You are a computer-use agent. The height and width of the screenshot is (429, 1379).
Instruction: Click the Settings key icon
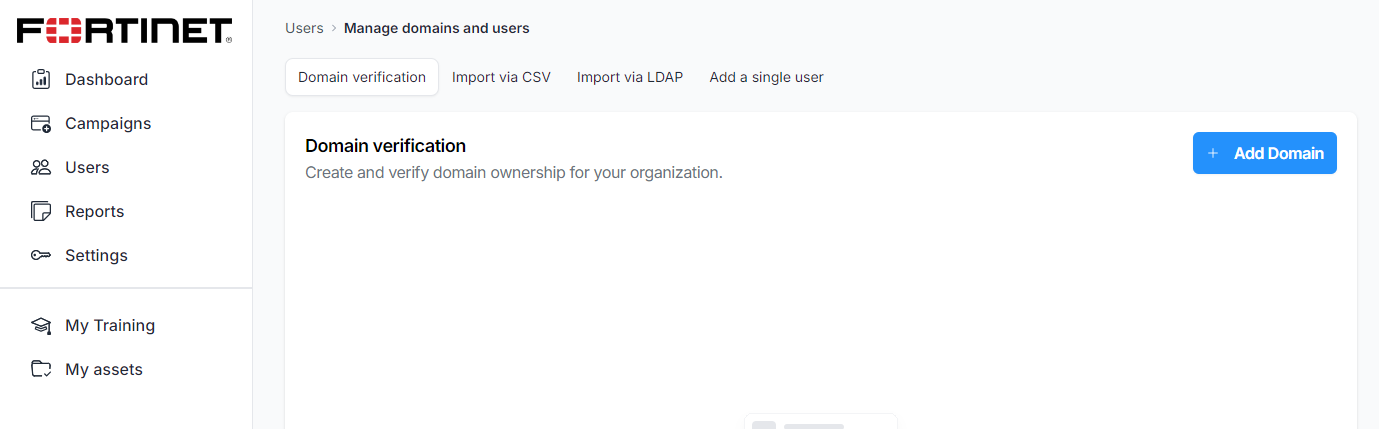pyautogui.click(x=41, y=255)
